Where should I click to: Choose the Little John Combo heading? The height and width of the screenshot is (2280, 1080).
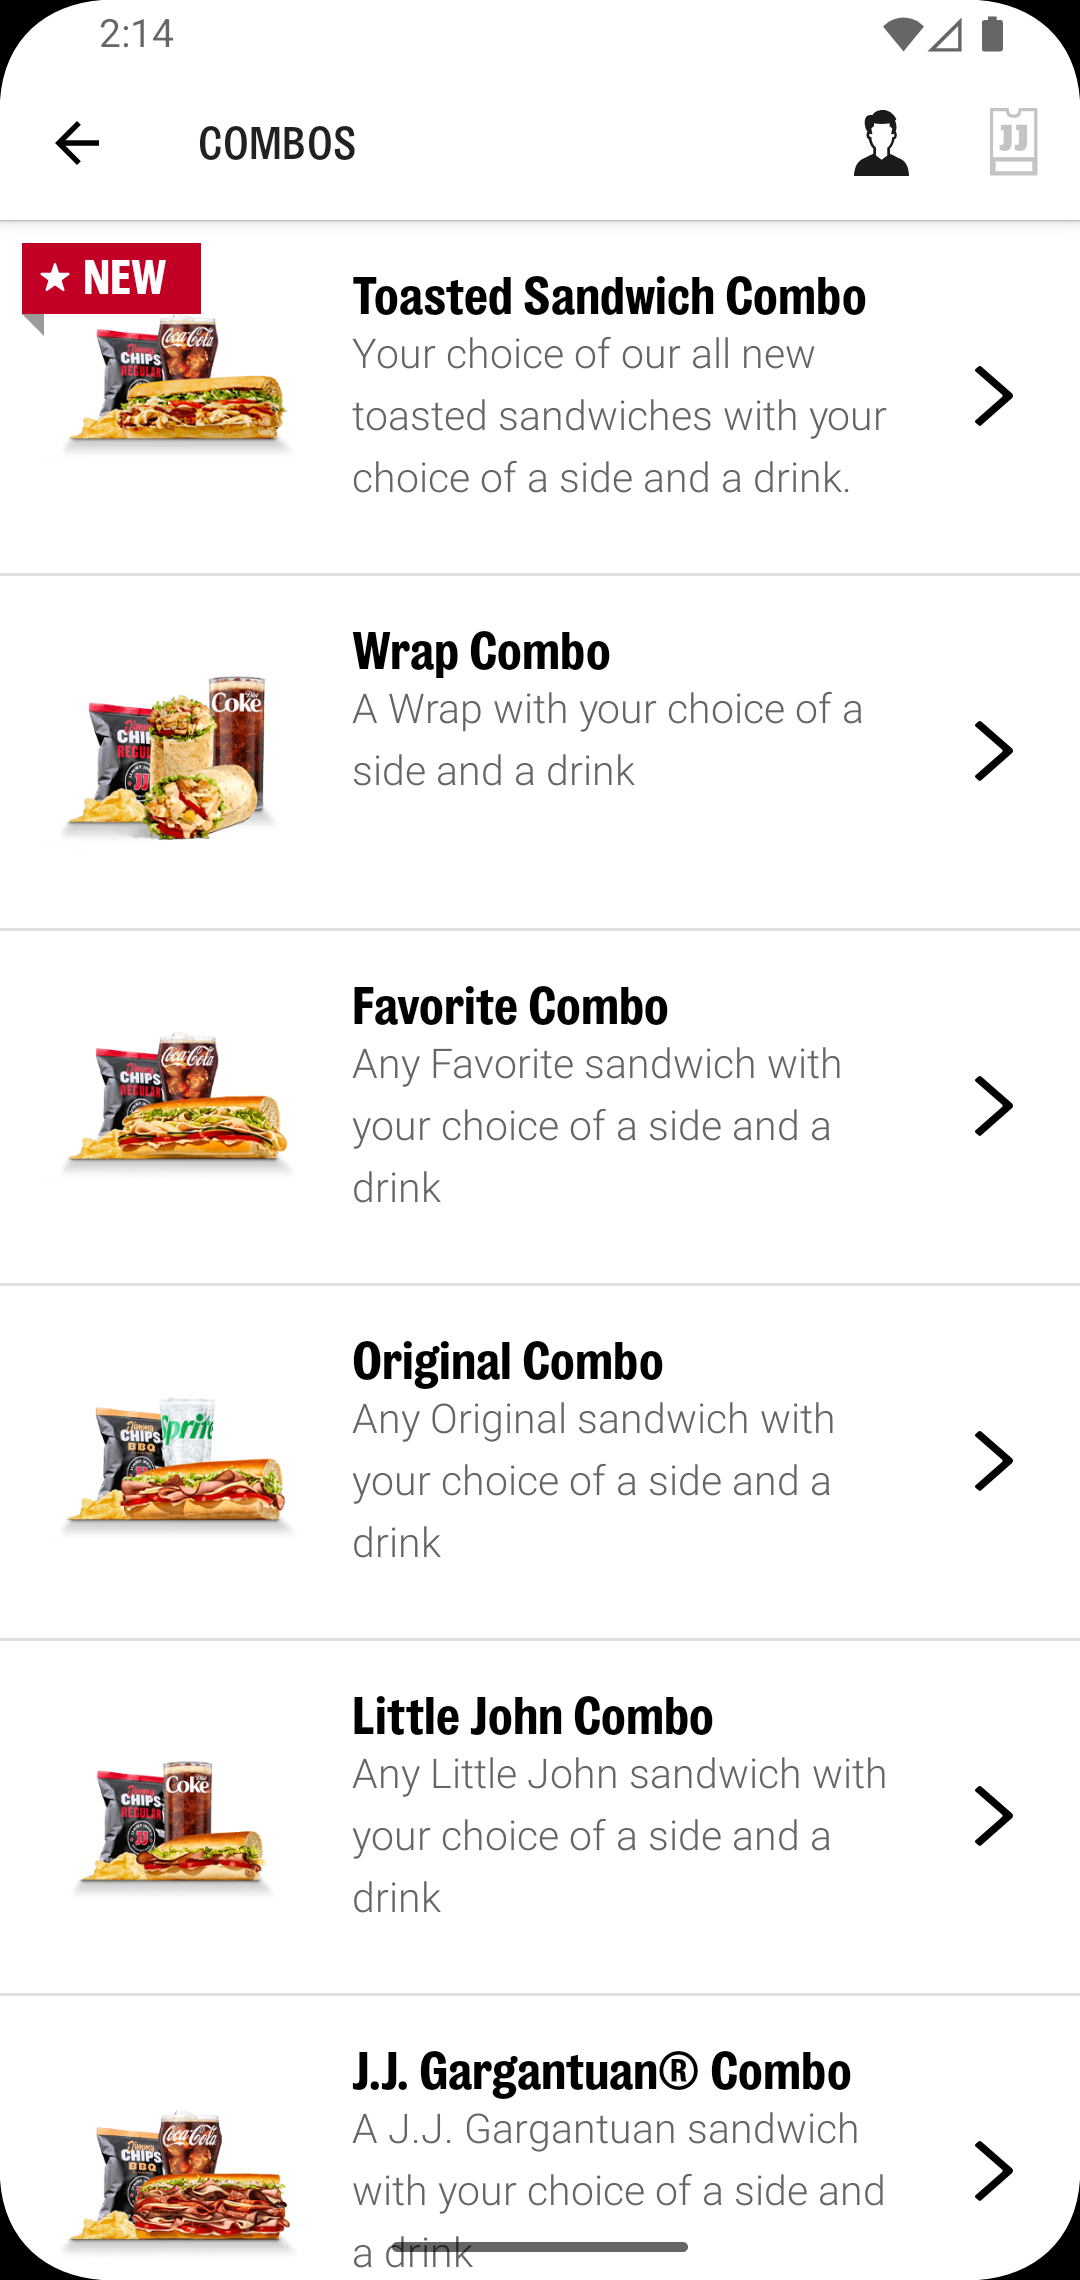(532, 1717)
